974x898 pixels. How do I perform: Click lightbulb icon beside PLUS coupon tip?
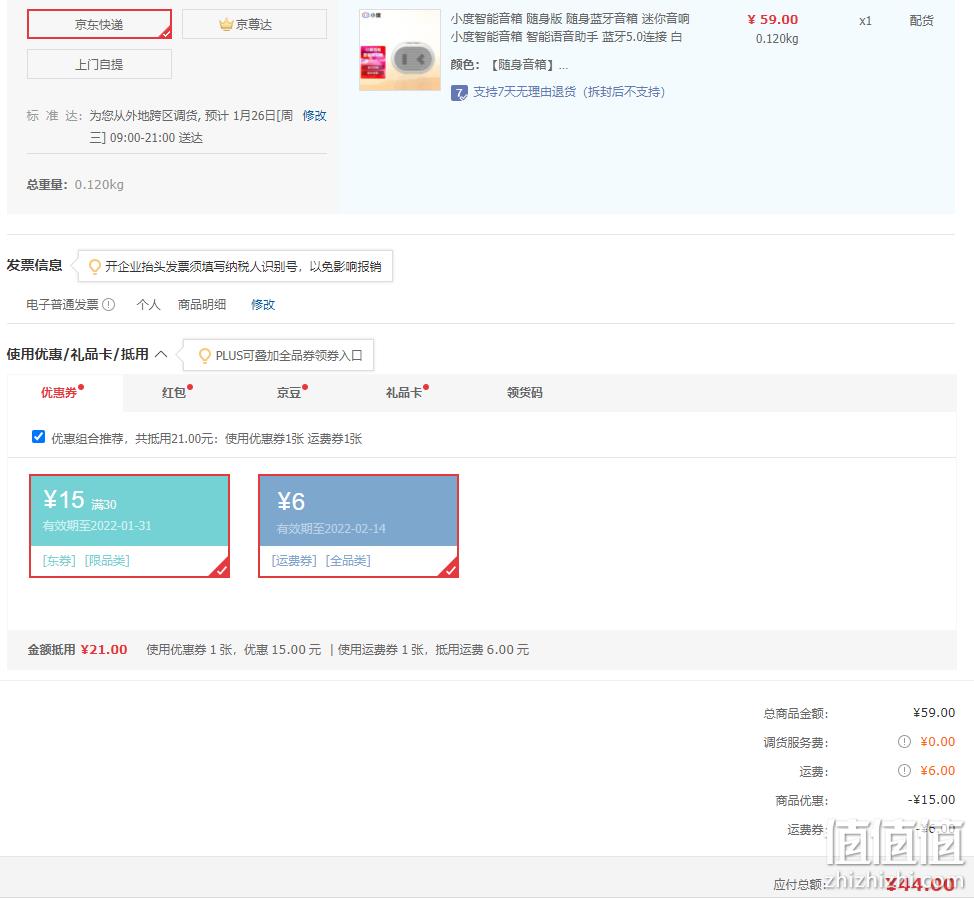tap(204, 356)
